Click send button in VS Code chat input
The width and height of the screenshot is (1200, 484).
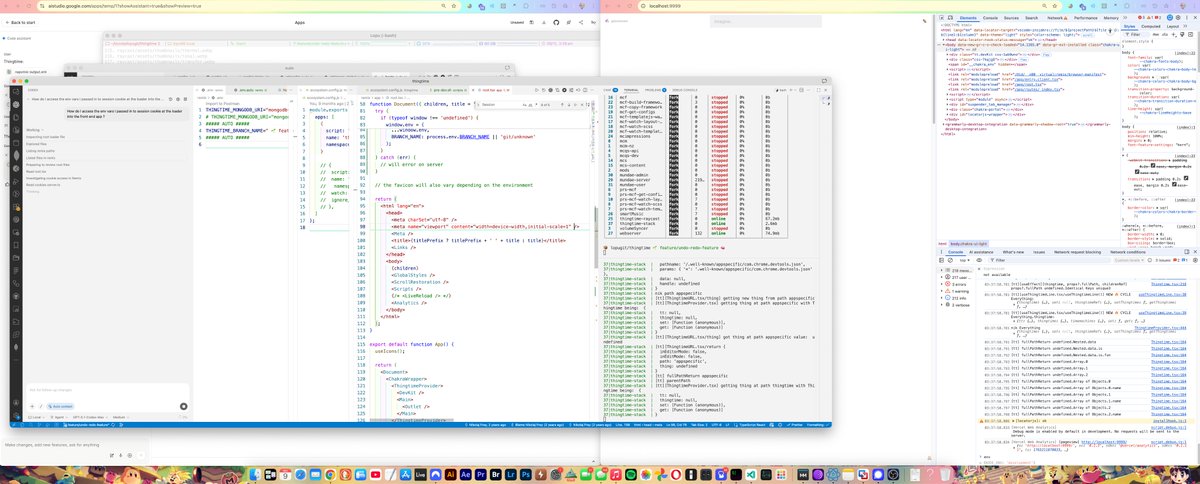coord(184,405)
